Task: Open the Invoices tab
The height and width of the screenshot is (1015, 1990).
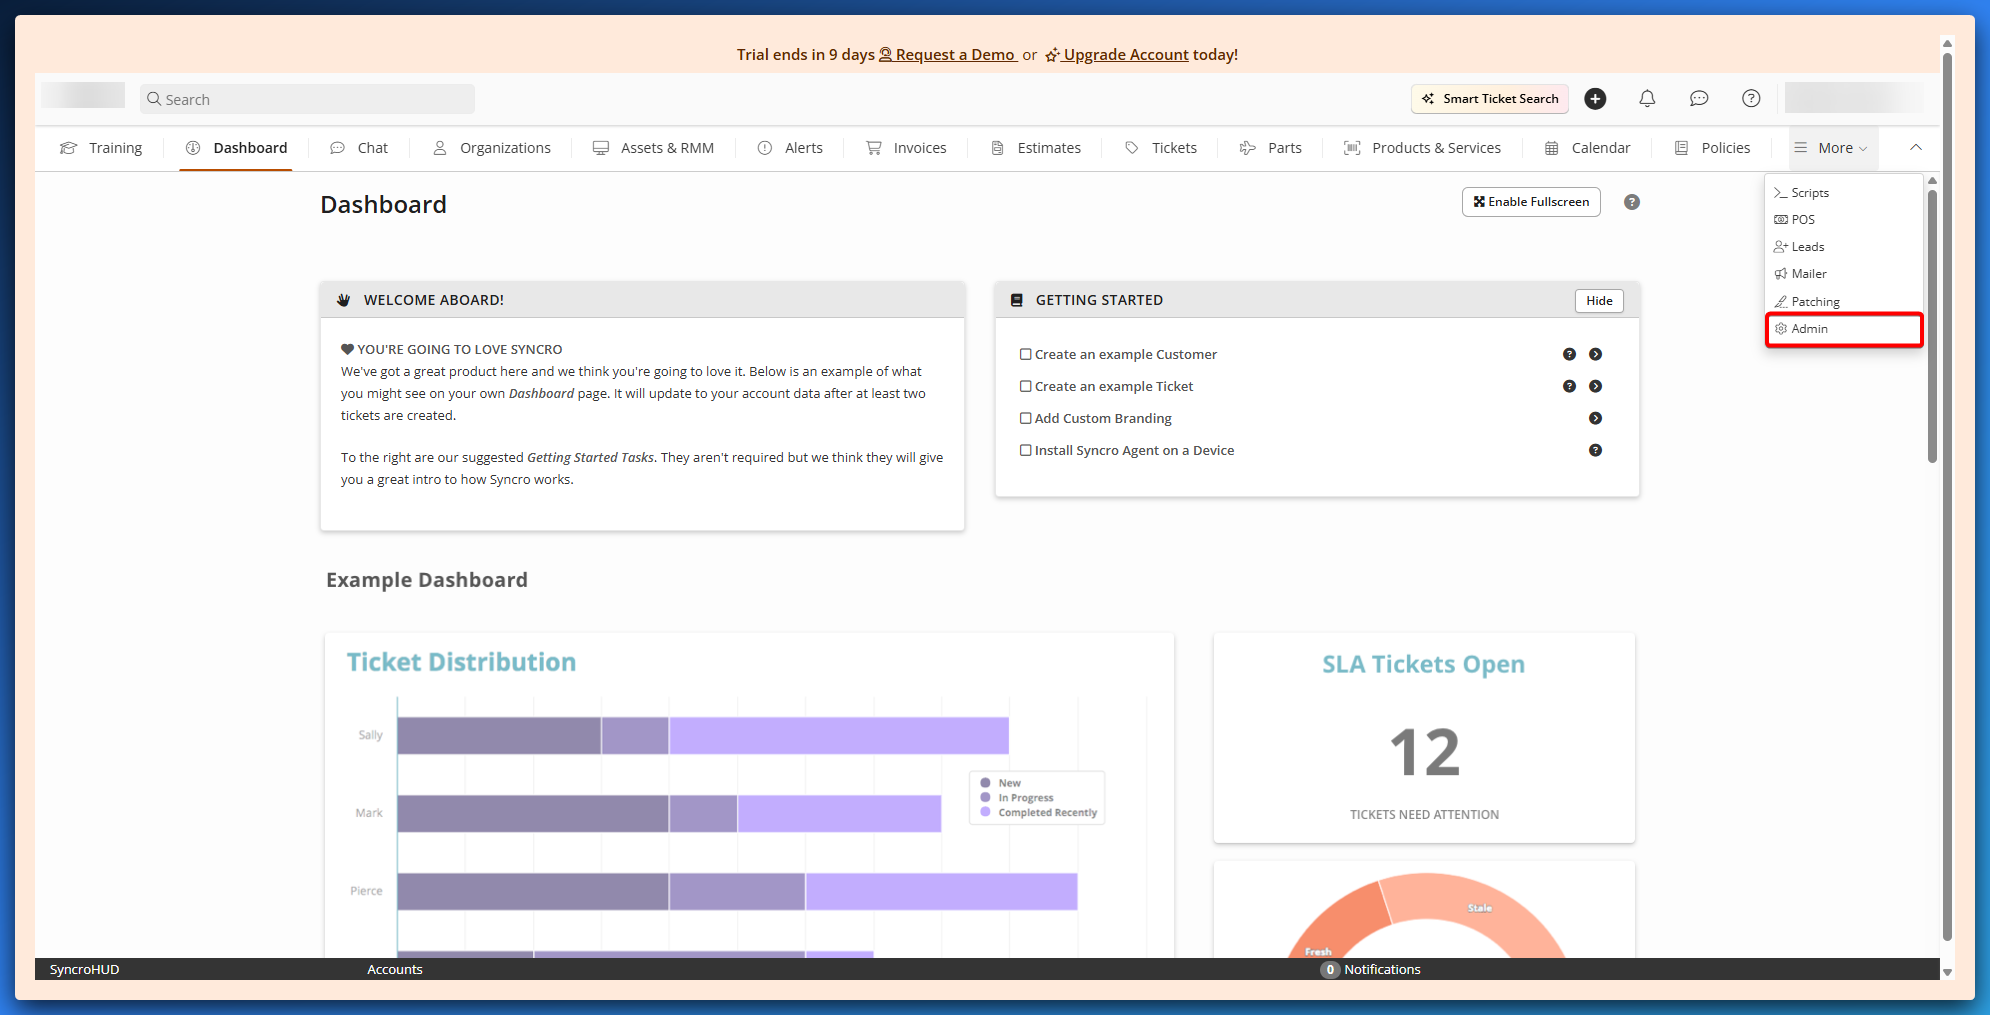Action: [906, 148]
